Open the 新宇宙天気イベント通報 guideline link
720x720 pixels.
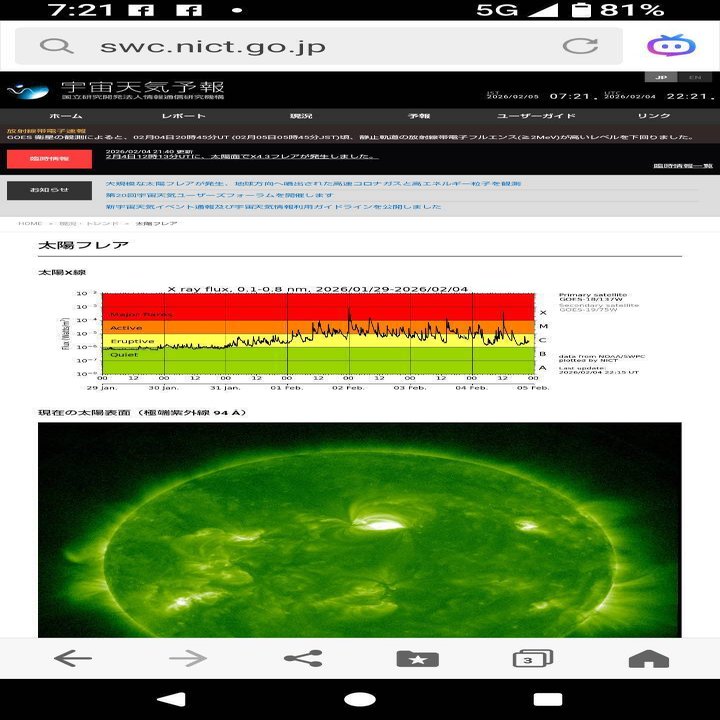click(x=273, y=207)
